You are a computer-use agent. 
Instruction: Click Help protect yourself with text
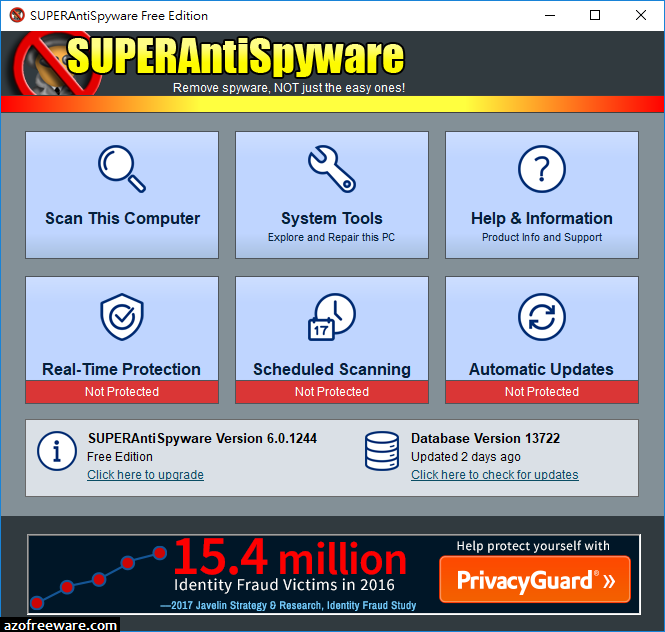click(533, 546)
